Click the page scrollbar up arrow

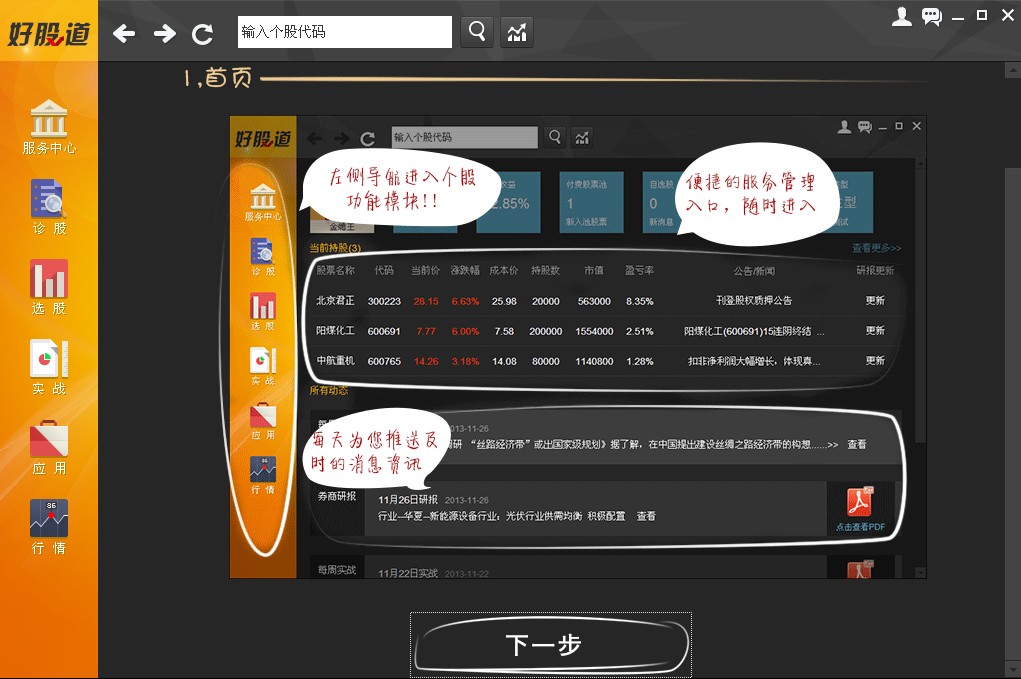(1013, 69)
